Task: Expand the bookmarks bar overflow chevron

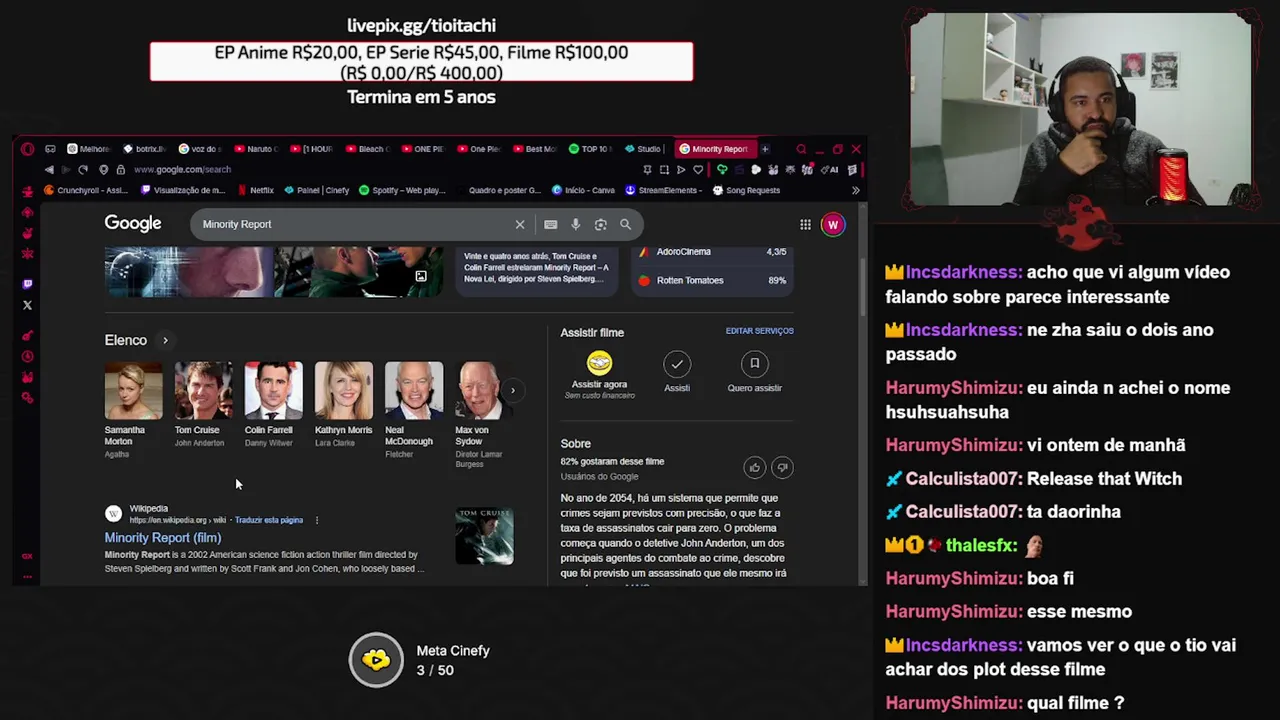Action: click(x=855, y=190)
